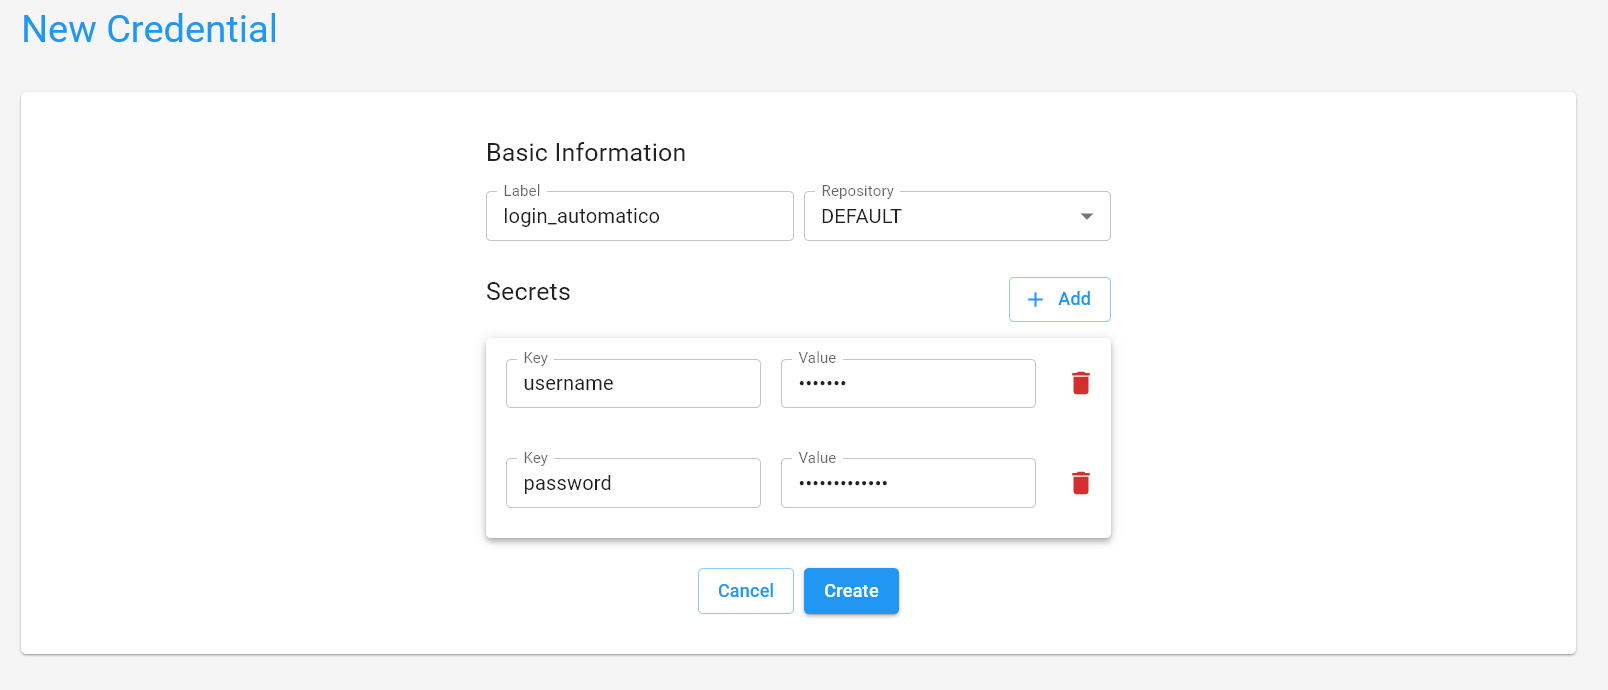Image resolution: width=1608 pixels, height=690 pixels.
Task: Click the Label floating caption text
Action: pos(521,191)
